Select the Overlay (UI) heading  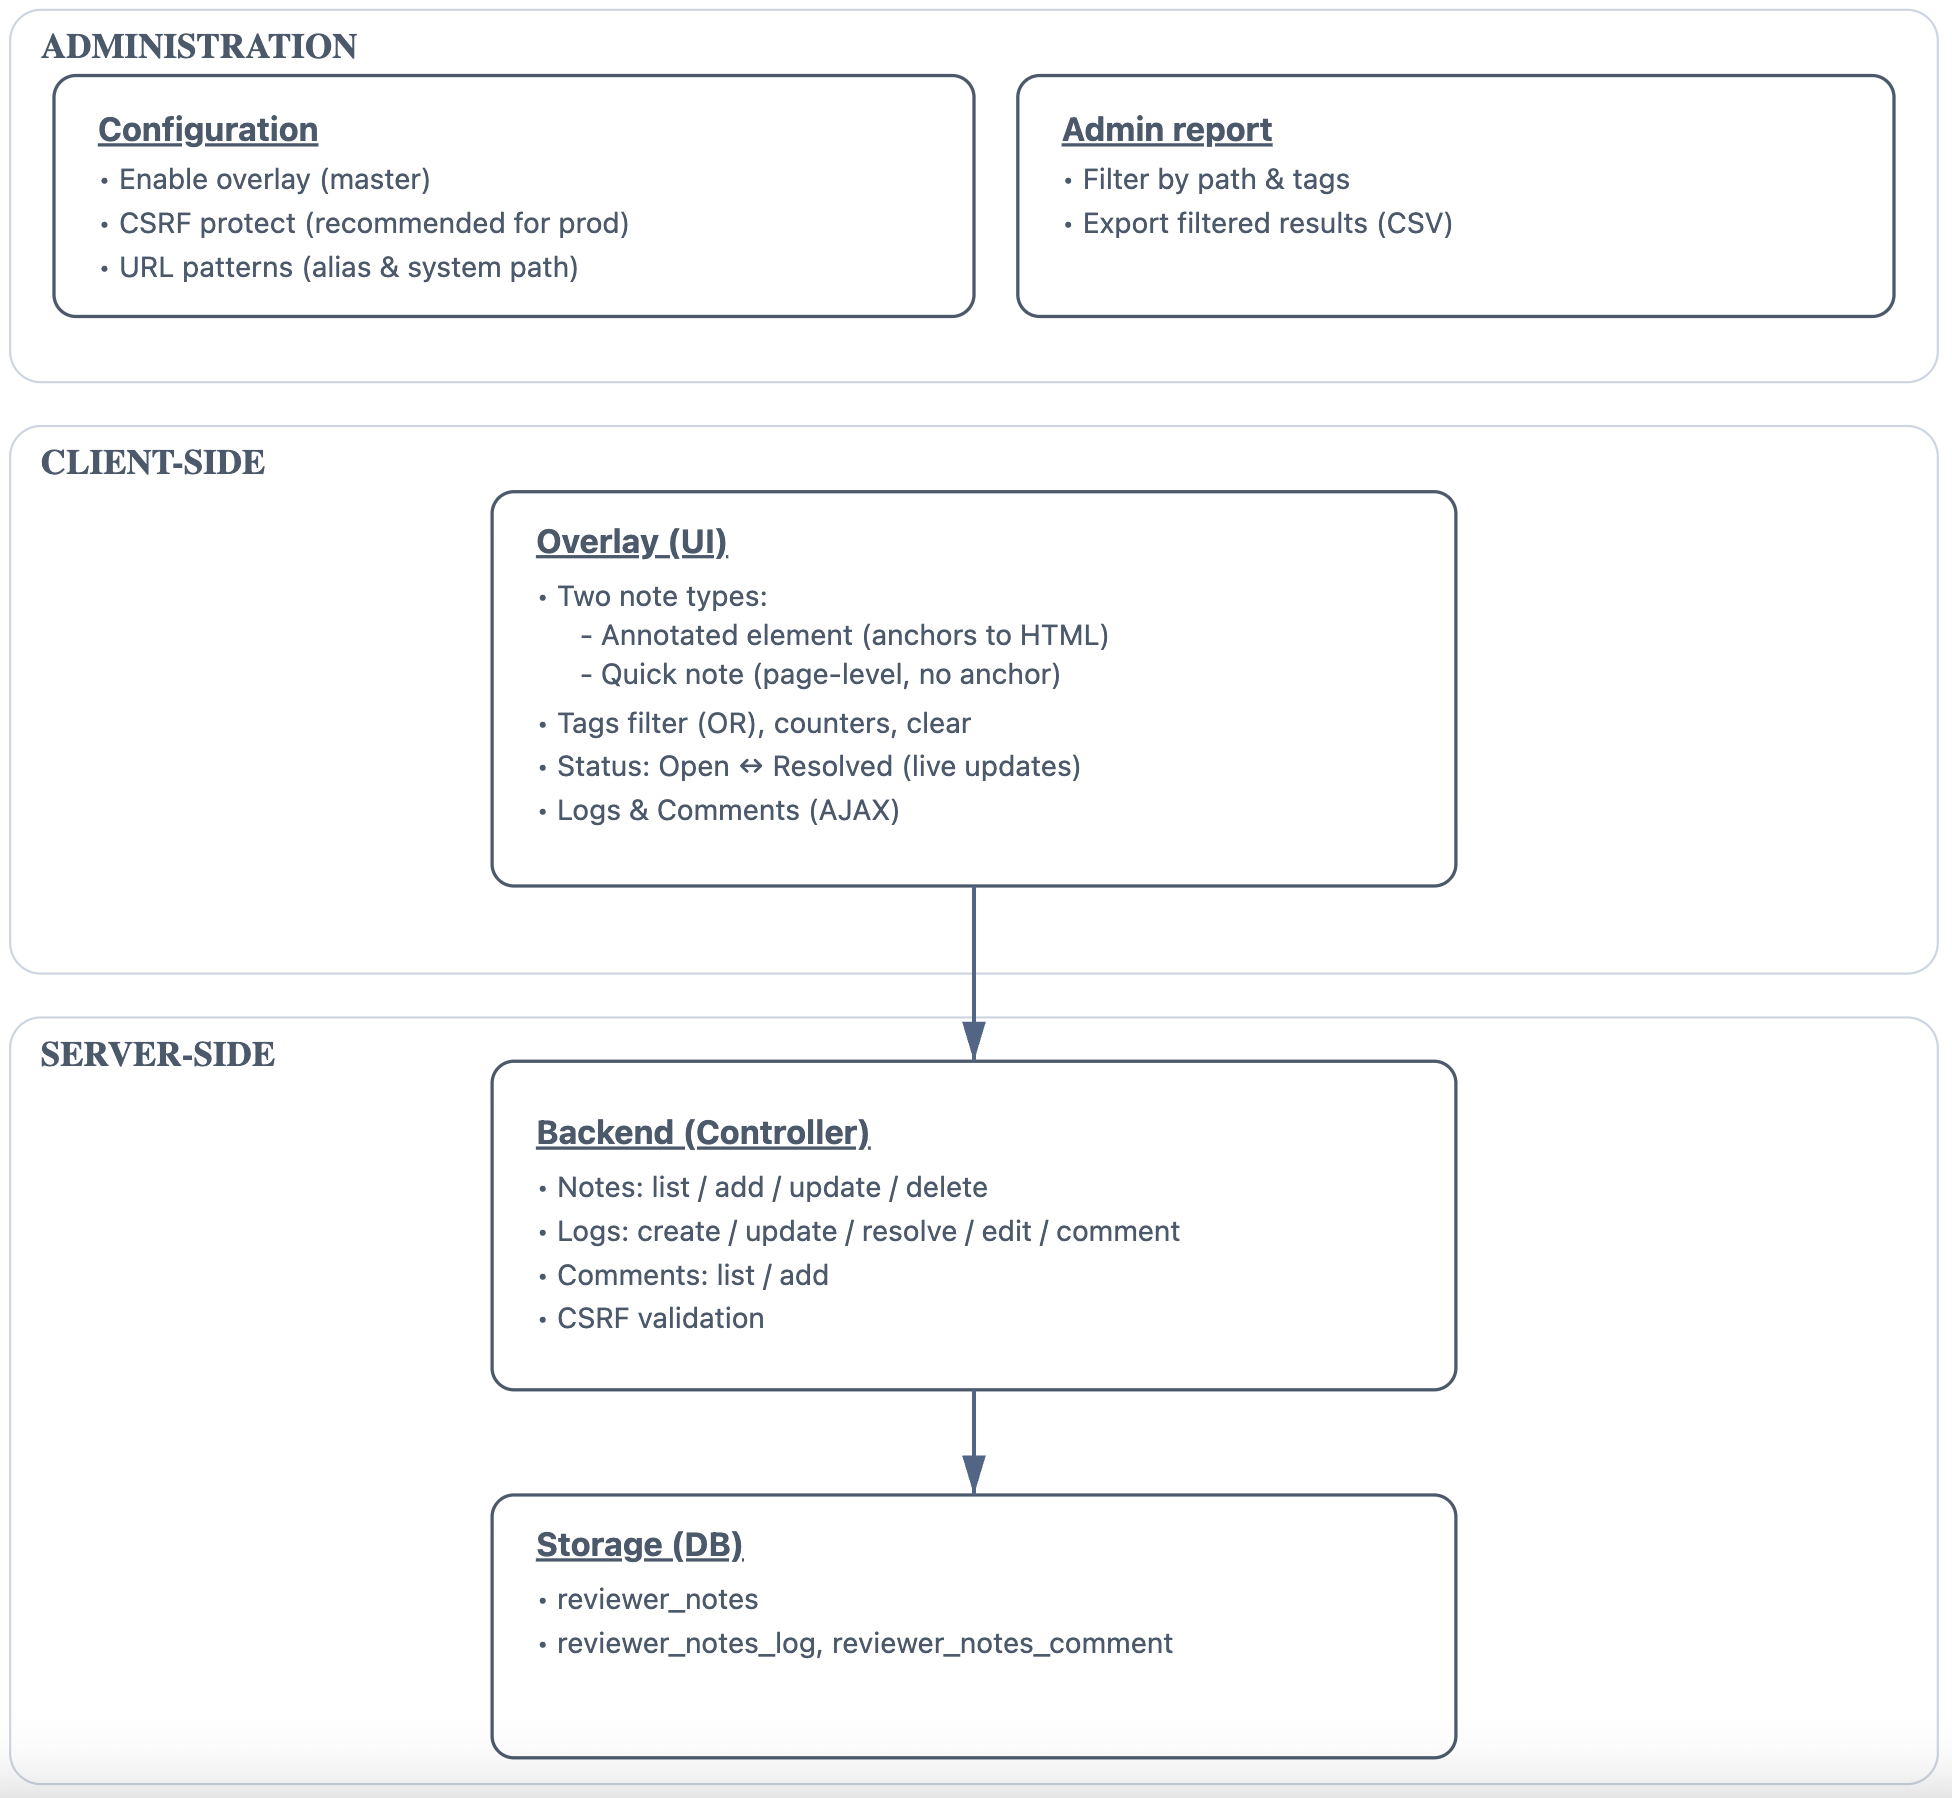[631, 542]
